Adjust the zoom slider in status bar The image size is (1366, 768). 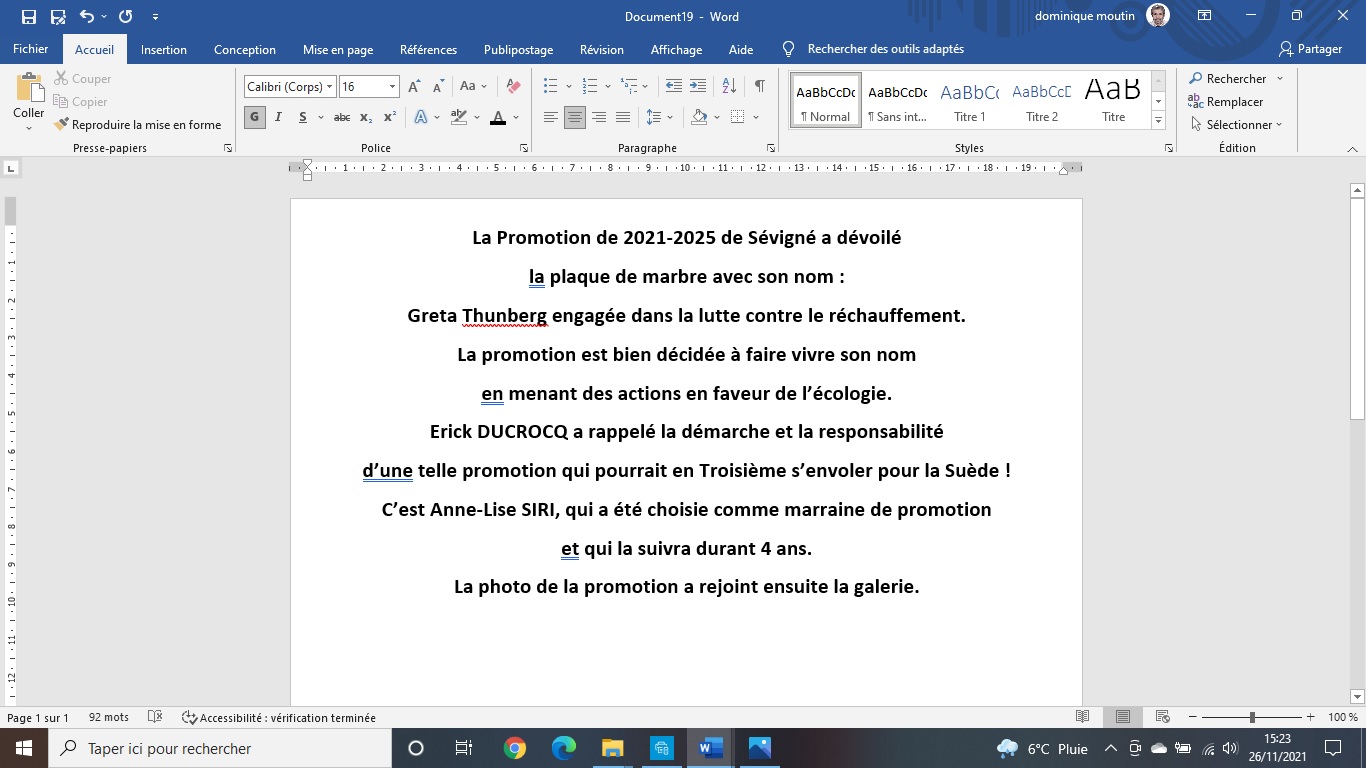tap(1252, 717)
